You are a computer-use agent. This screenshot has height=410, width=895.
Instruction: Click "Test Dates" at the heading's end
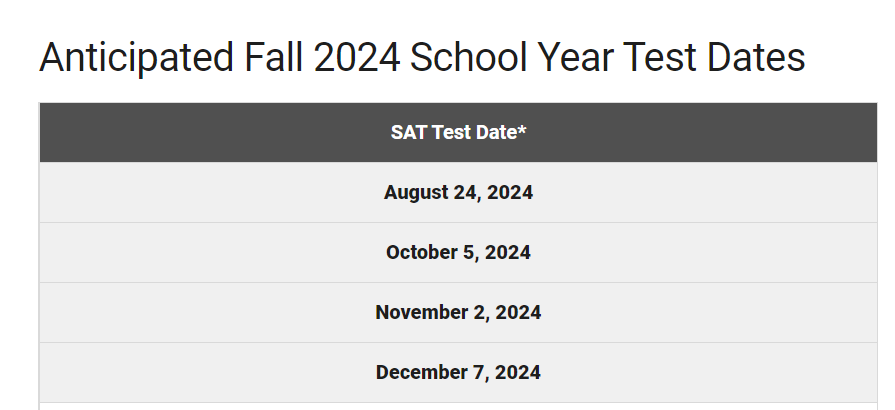point(714,58)
